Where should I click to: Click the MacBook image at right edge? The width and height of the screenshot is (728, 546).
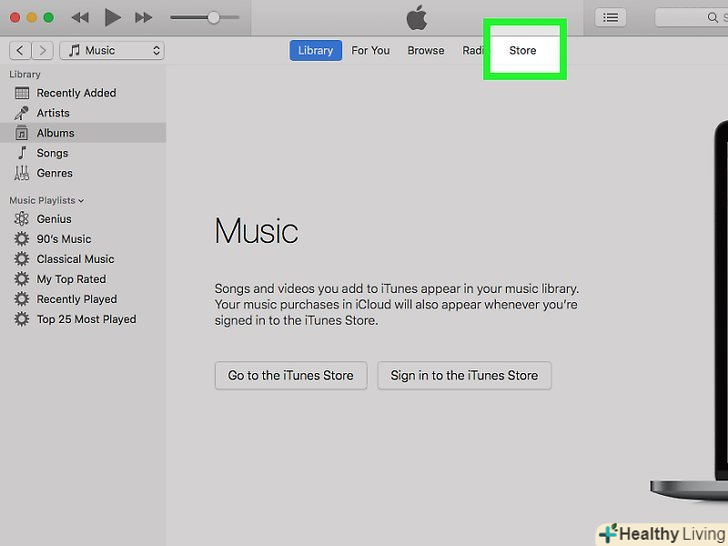tap(689, 310)
